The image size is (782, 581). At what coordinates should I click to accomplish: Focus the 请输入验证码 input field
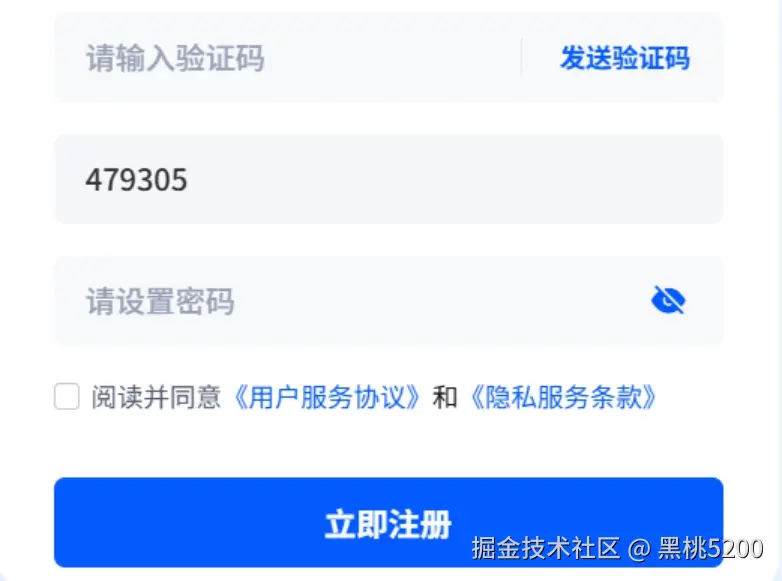point(288,57)
